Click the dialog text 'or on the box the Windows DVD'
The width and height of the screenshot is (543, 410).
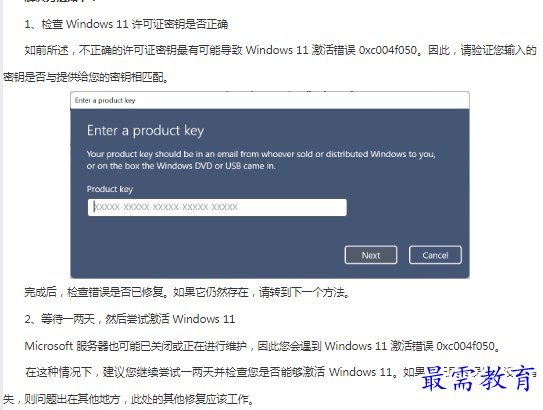(x=149, y=166)
